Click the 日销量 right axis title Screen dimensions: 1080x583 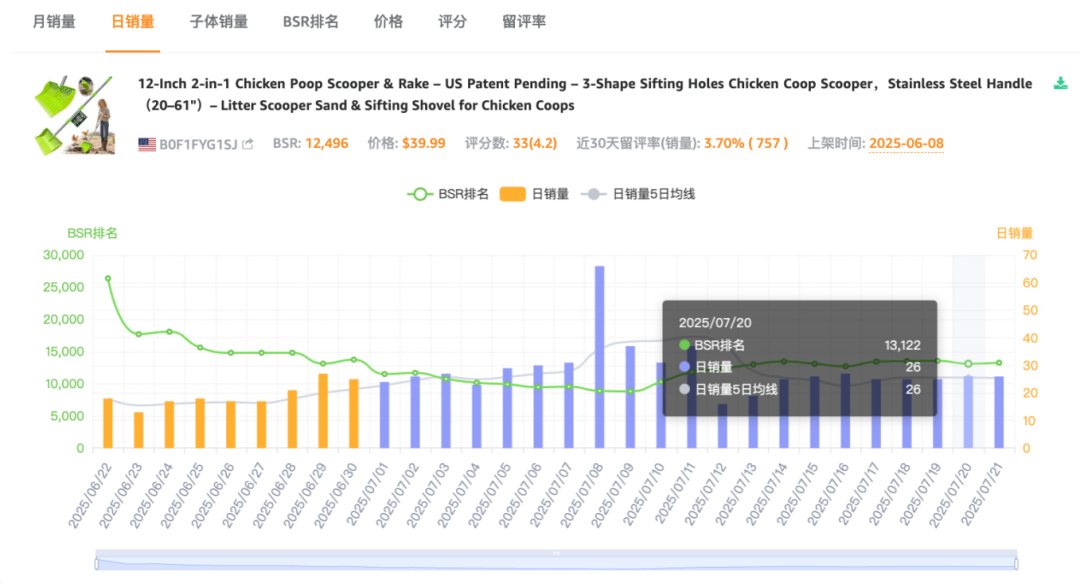click(x=1015, y=233)
